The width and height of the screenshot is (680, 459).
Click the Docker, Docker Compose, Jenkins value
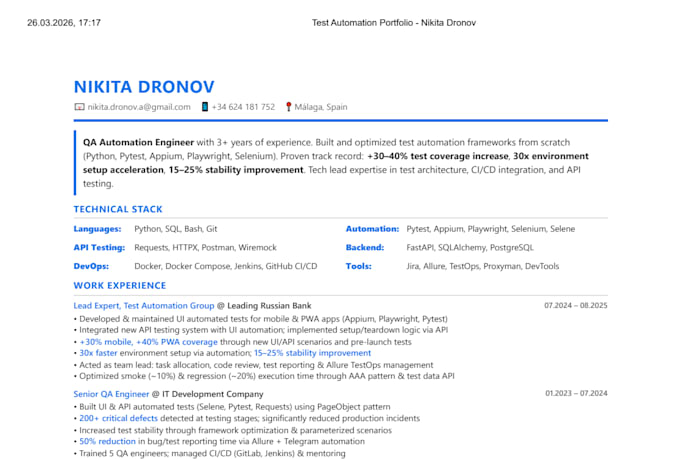226,266
